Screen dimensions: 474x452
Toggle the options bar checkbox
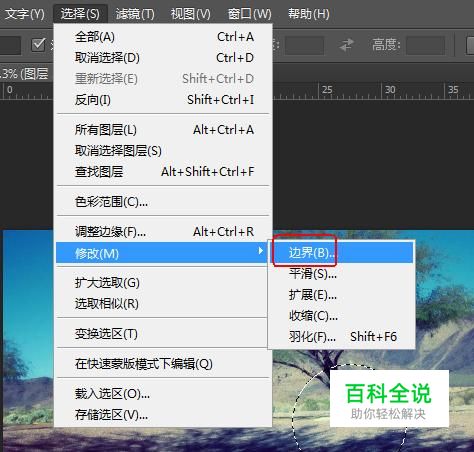[38, 44]
